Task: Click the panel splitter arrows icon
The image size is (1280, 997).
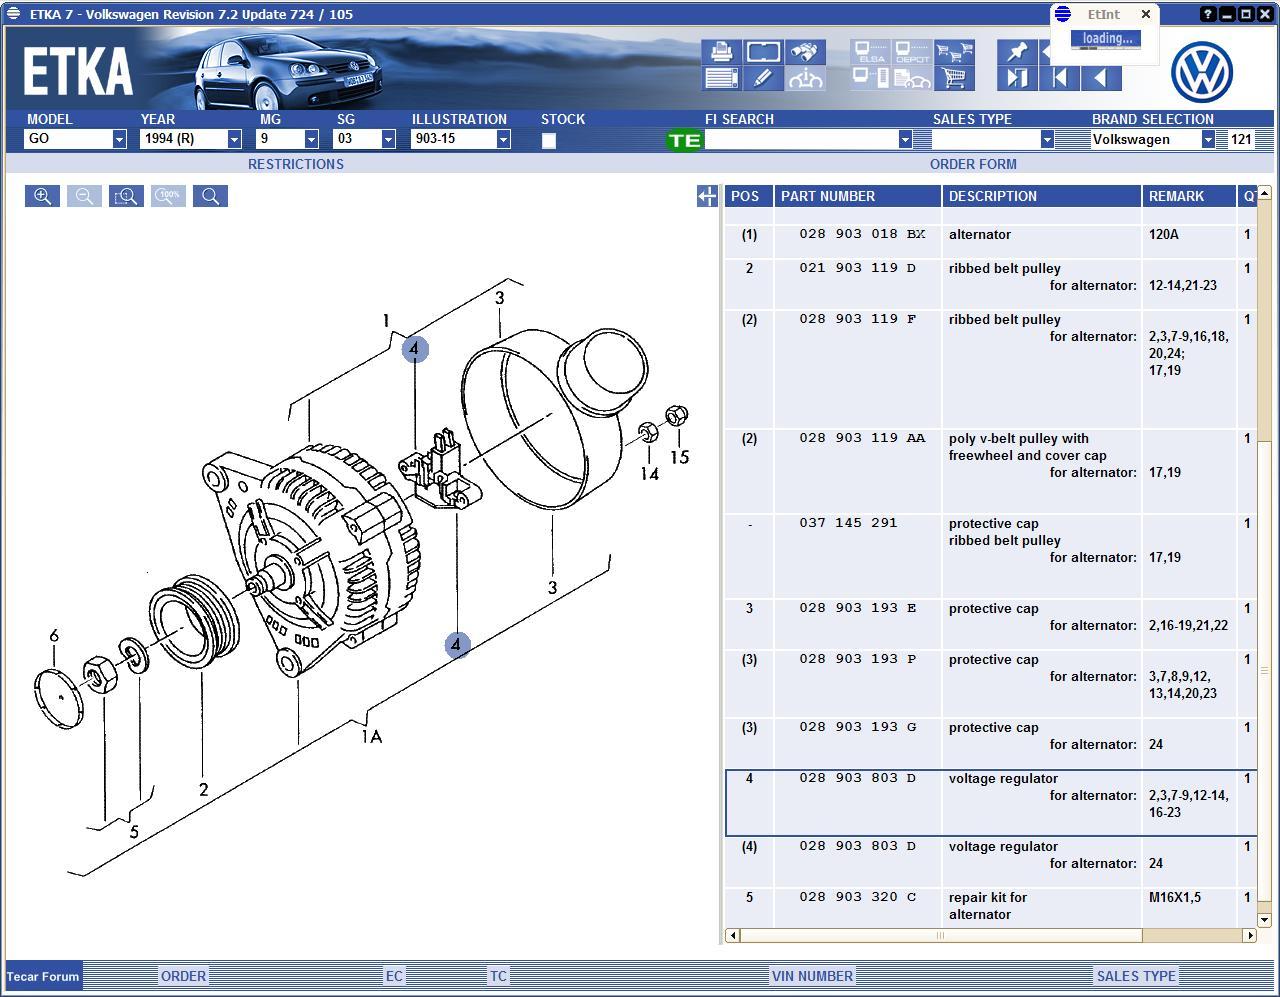Action: click(707, 197)
